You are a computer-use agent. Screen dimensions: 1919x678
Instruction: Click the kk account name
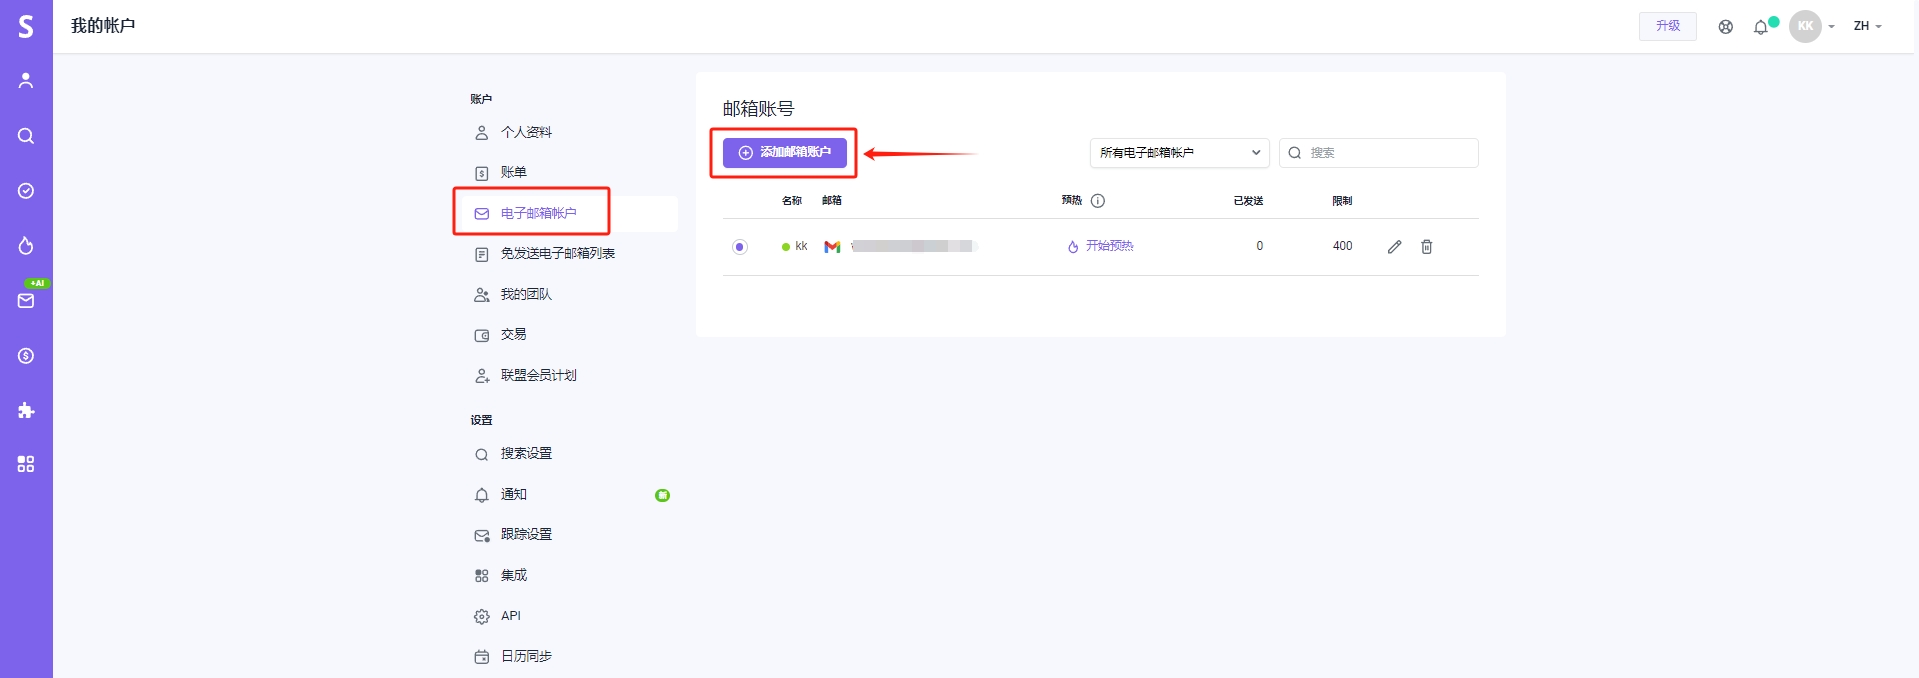[x=801, y=246]
